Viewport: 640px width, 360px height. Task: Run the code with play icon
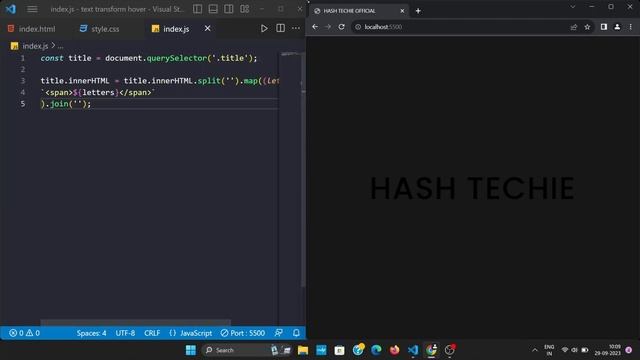(264, 29)
